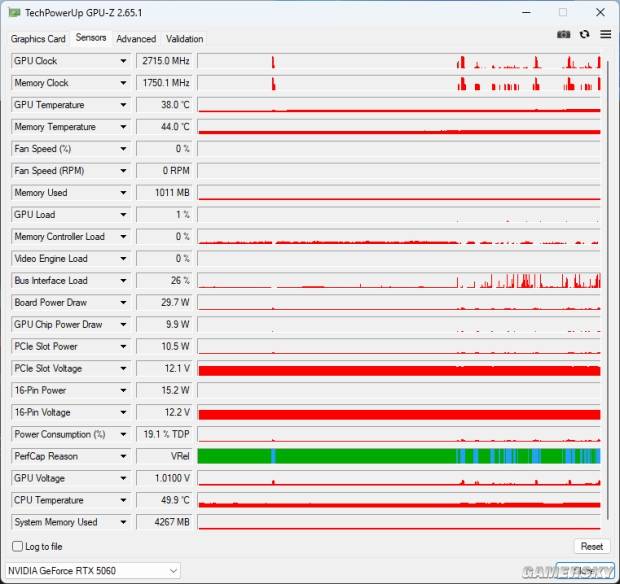Select the Sensors tab

[x=91, y=38]
